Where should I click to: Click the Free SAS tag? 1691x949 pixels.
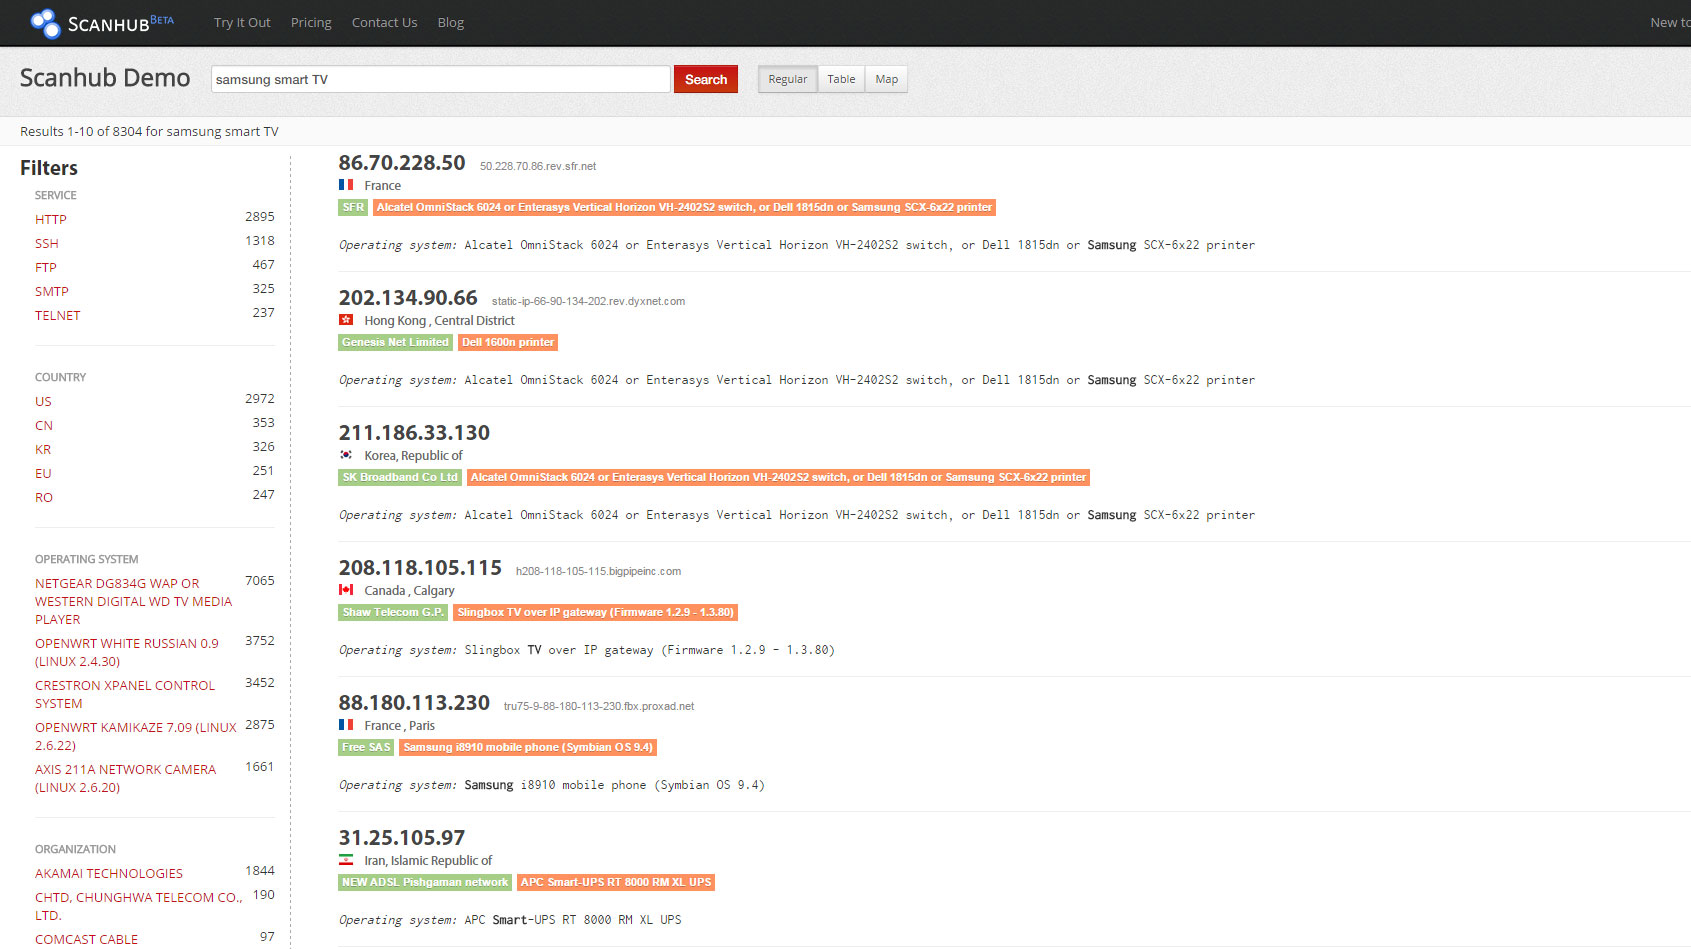point(366,747)
